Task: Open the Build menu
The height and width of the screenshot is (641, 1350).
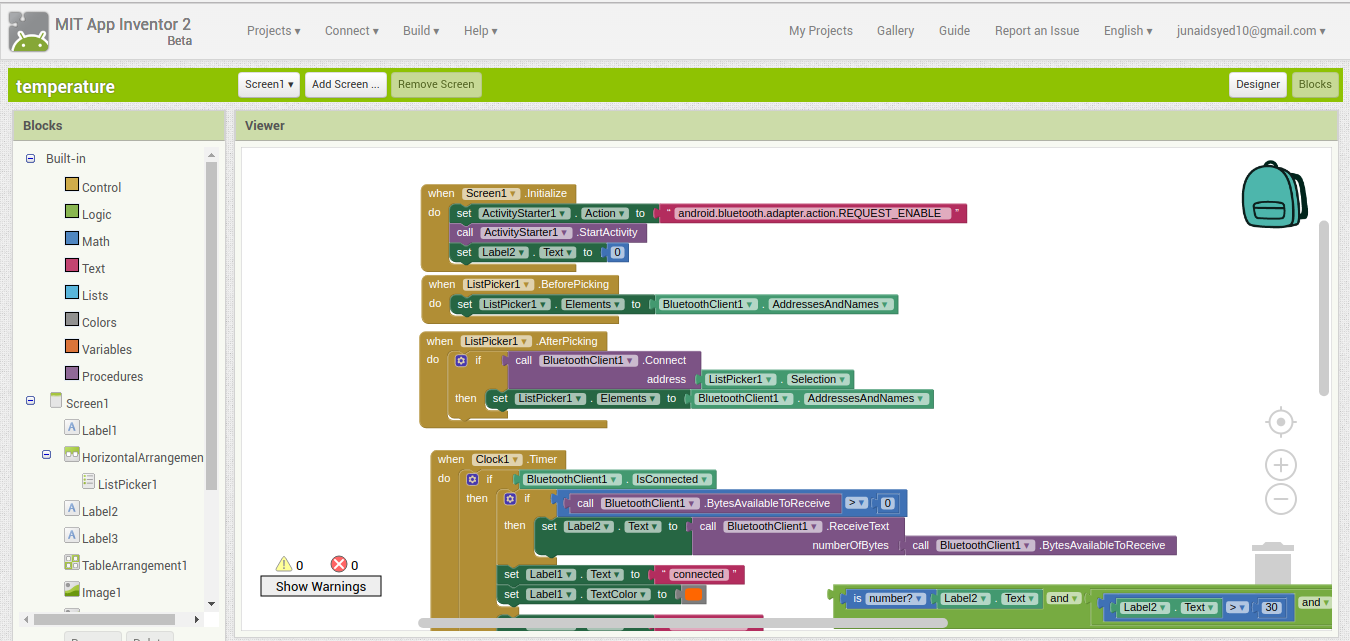Action: [x=421, y=31]
